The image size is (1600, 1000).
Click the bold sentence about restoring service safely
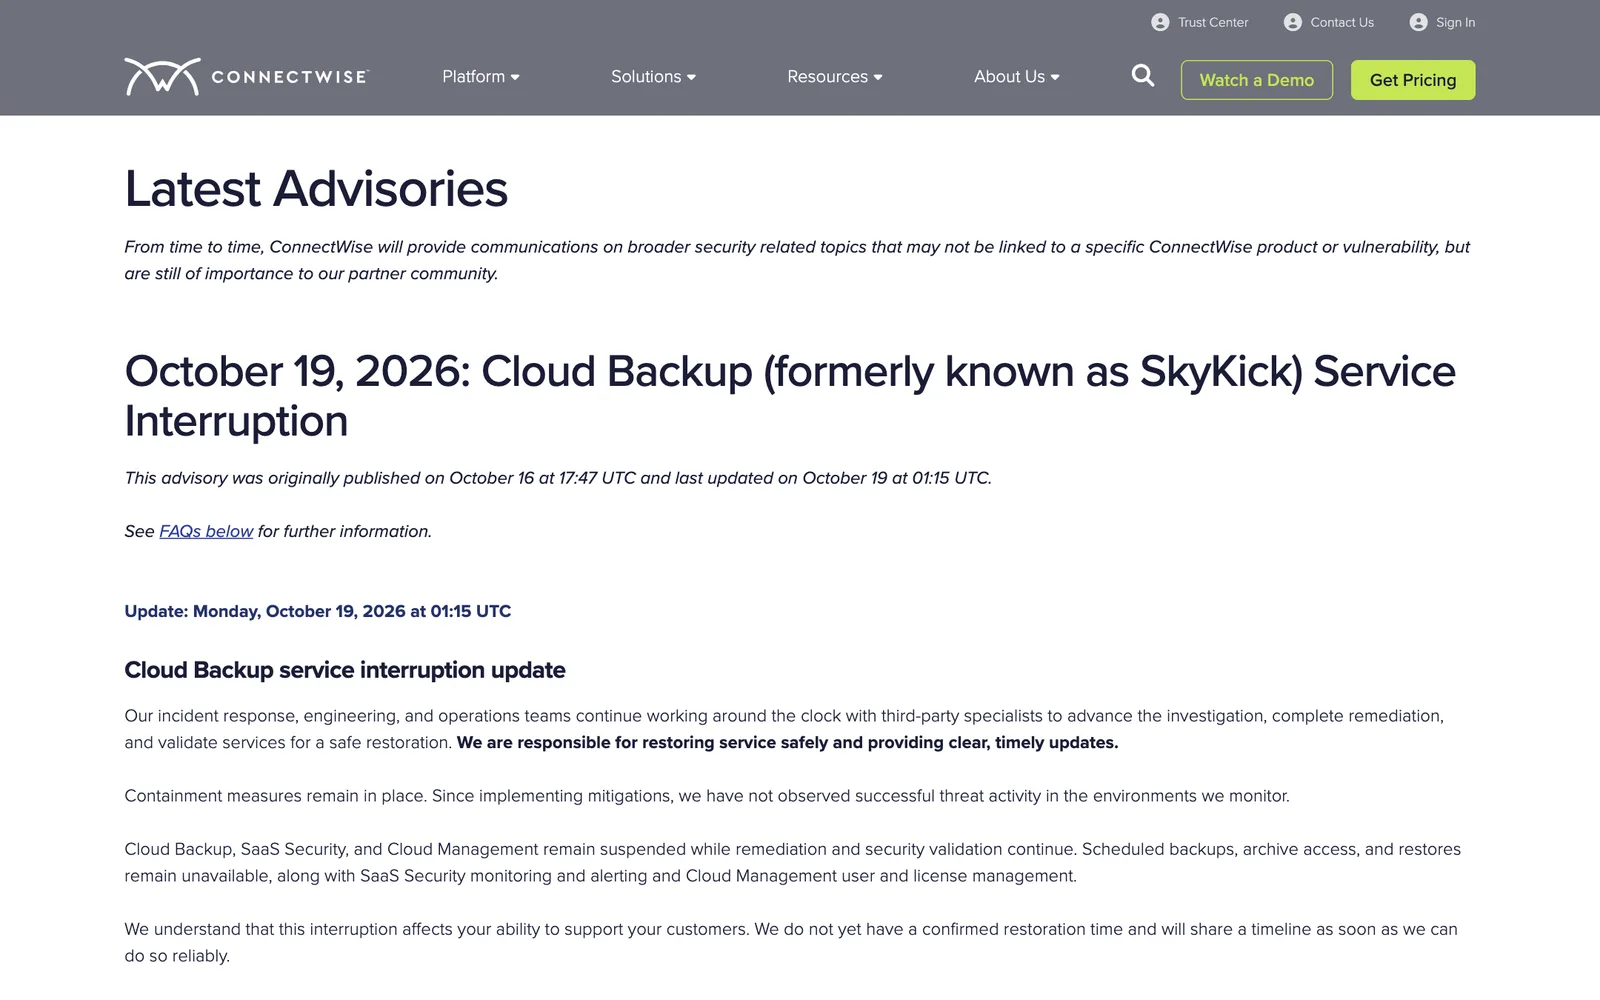[x=788, y=742]
